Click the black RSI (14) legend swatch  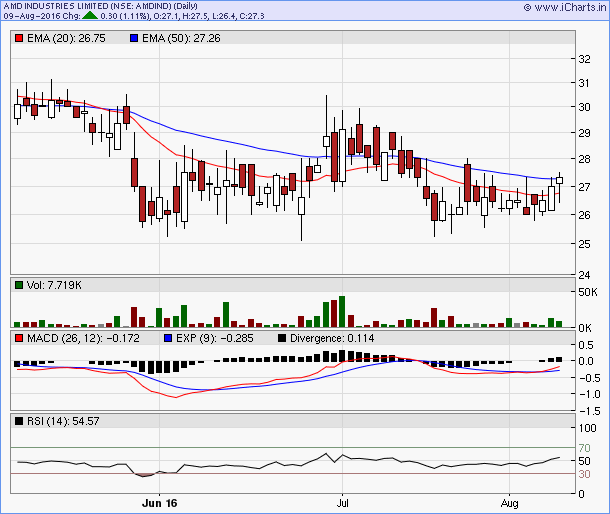point(19,421)
